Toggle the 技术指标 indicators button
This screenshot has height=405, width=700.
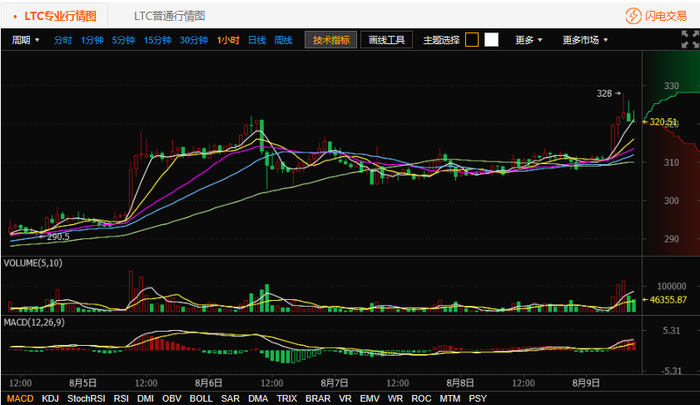(x=331, y=40)
